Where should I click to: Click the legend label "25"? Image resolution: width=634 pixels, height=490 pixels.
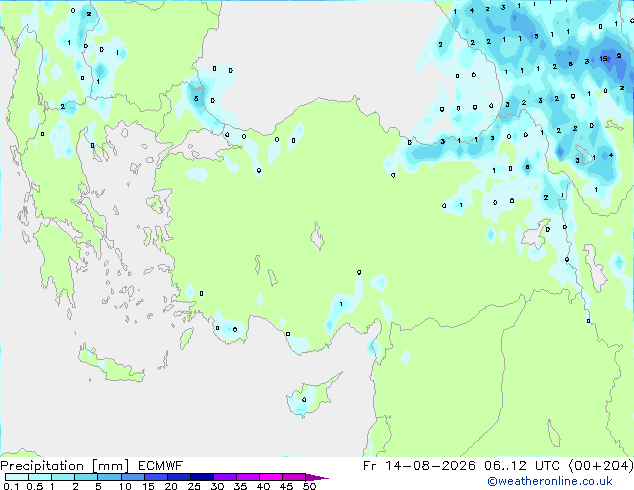[x=194, y=486]
